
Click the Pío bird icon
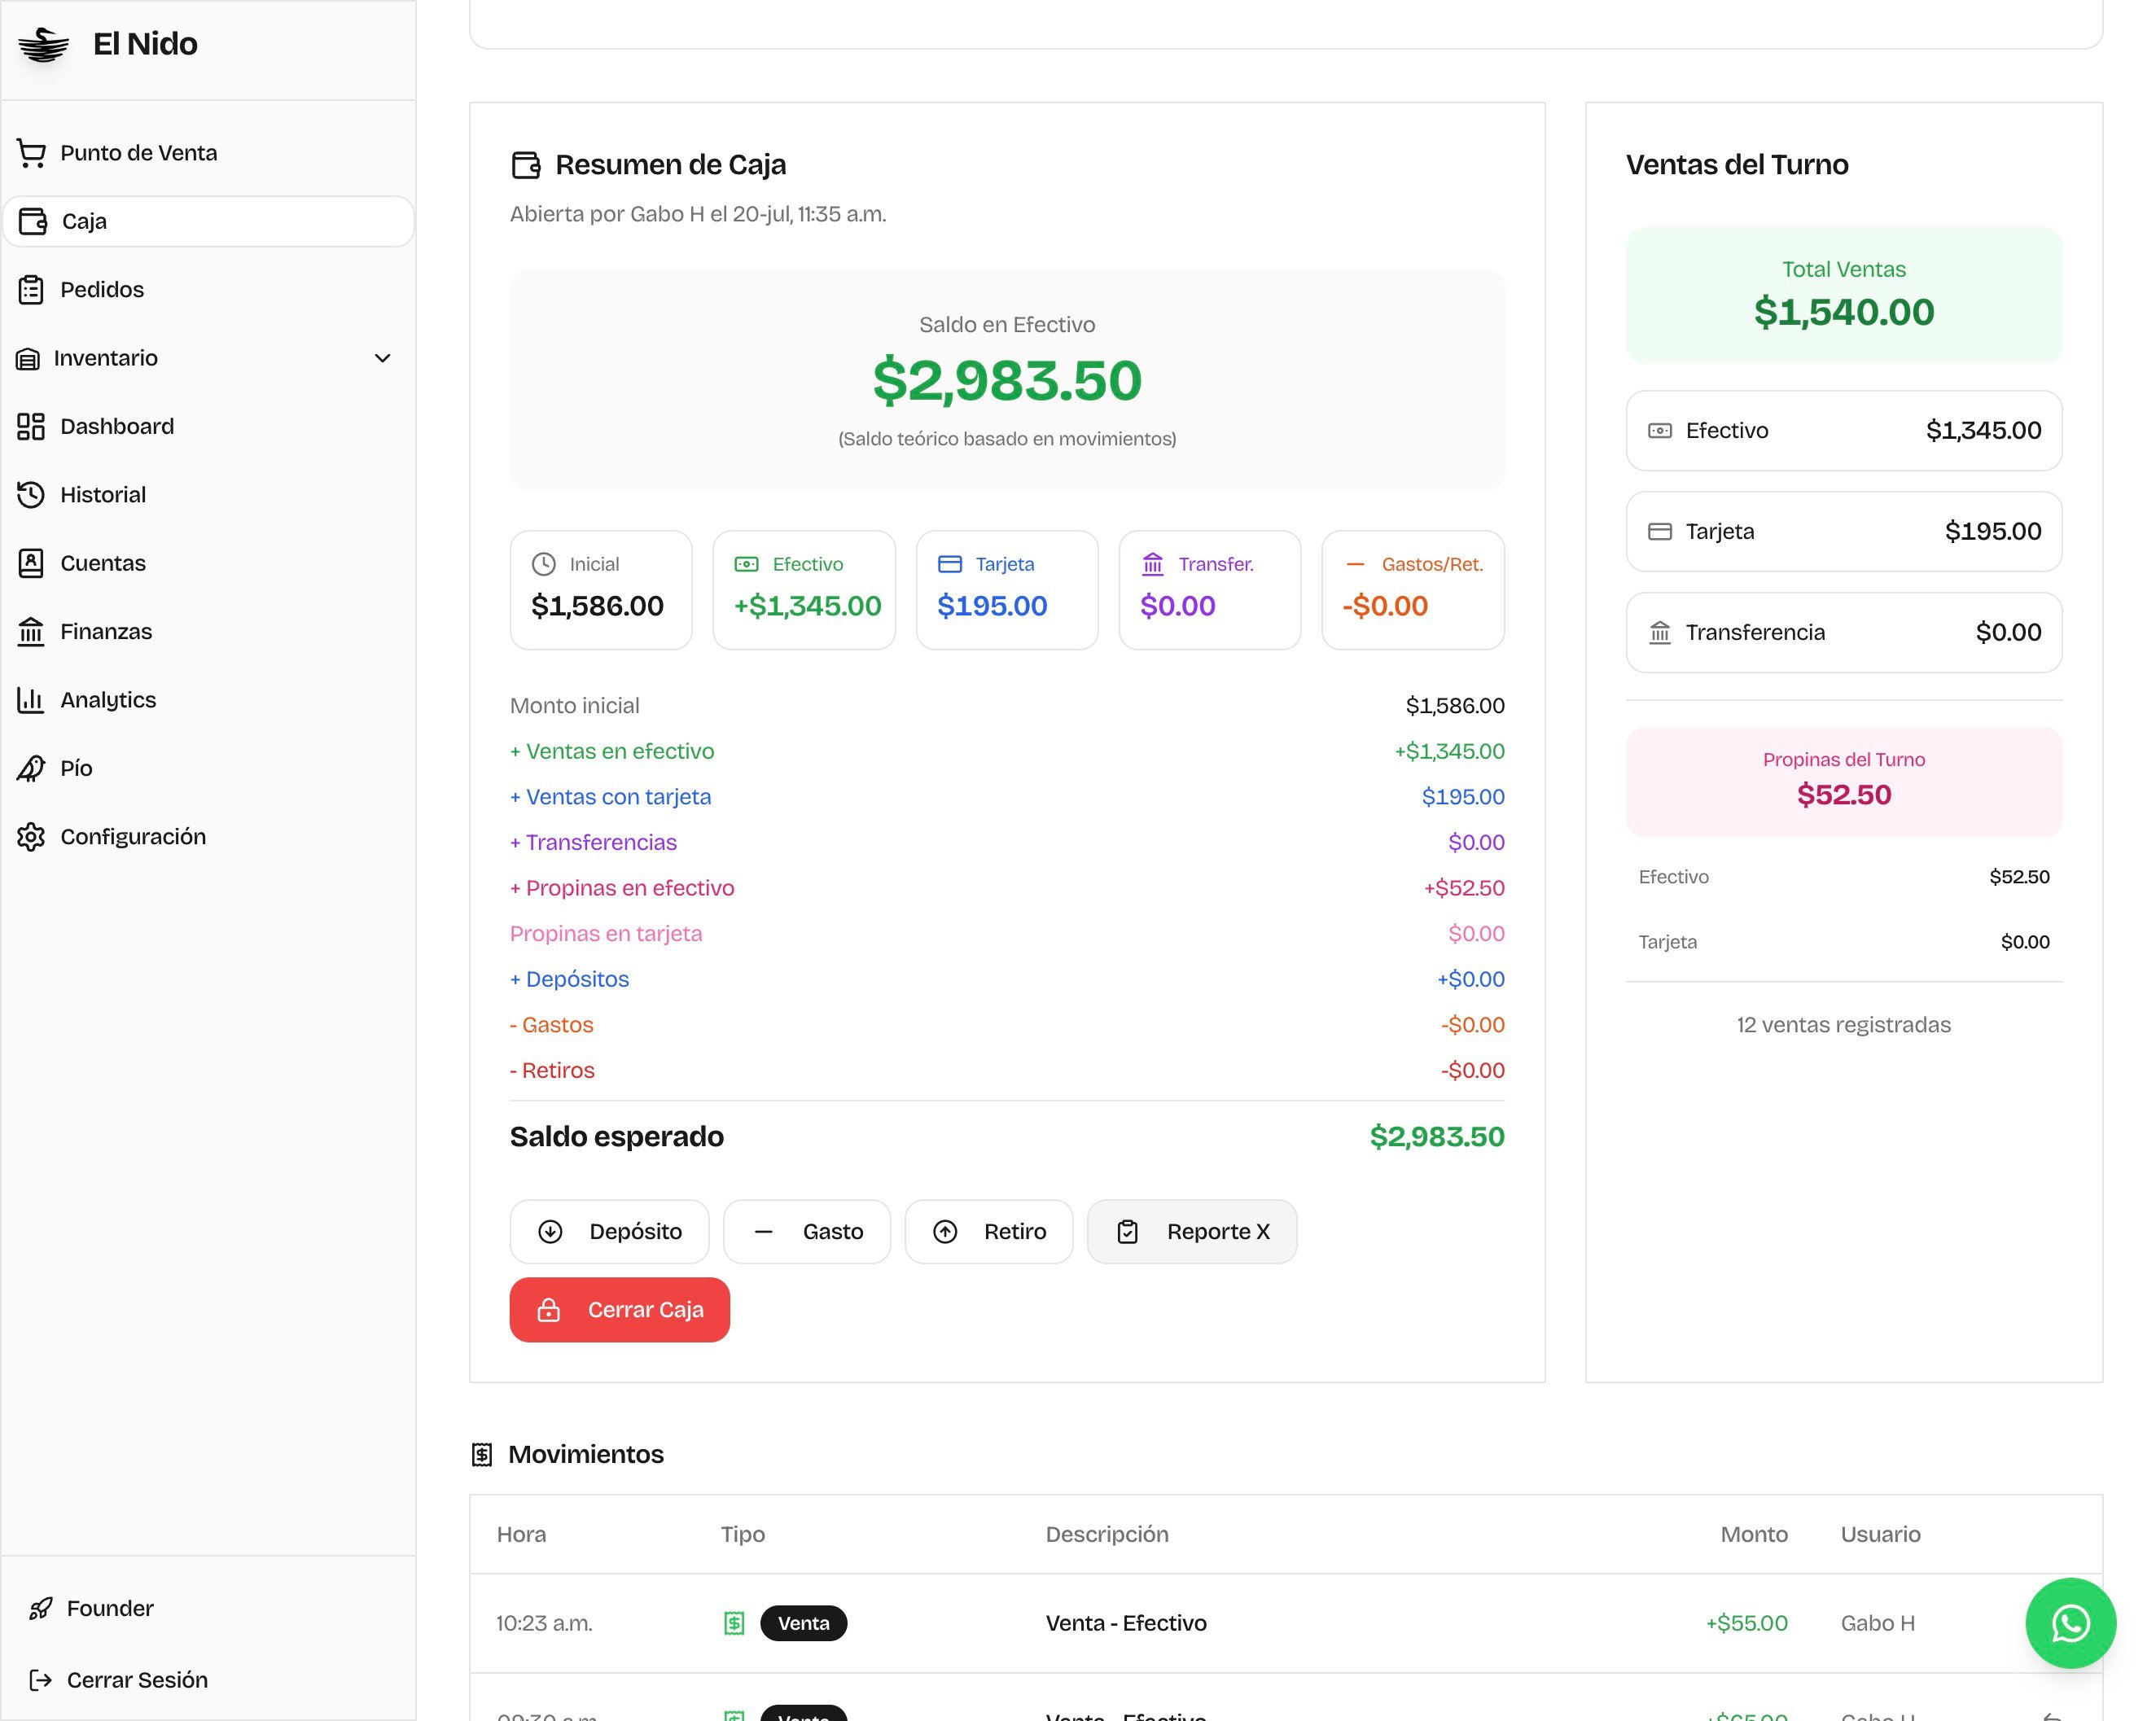[x=31, y=768]
